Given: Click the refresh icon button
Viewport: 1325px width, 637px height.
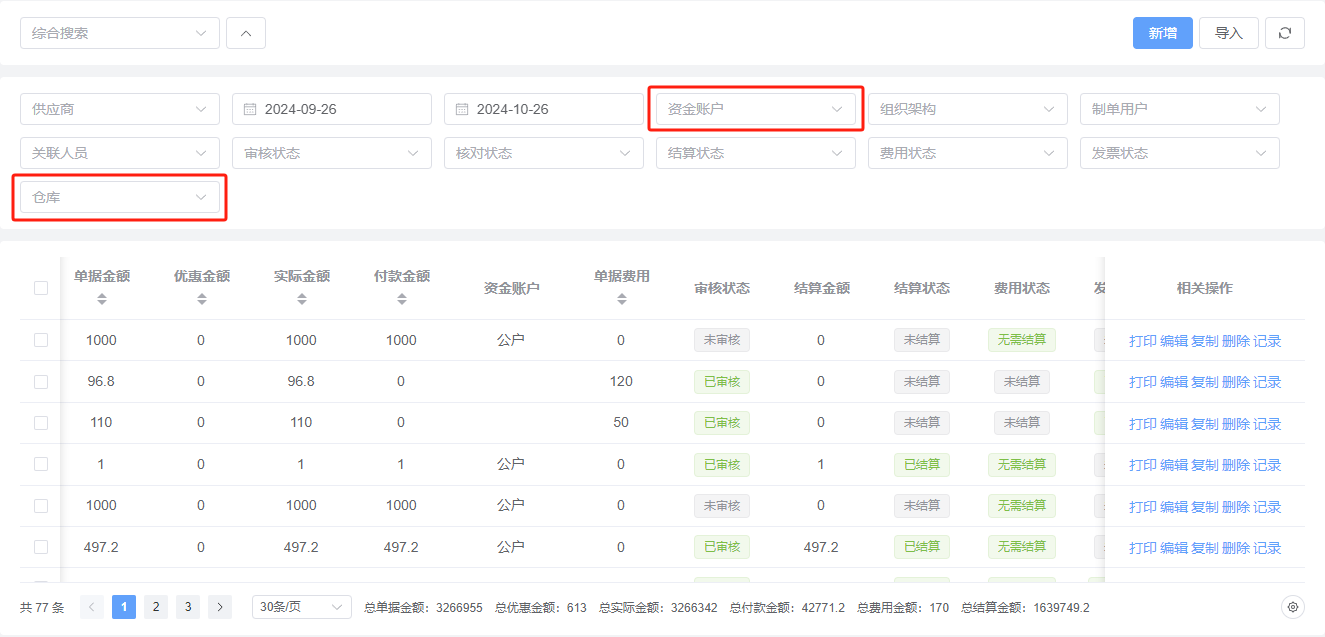Looking at the screenshot, I should click(x=1284, y=33).
